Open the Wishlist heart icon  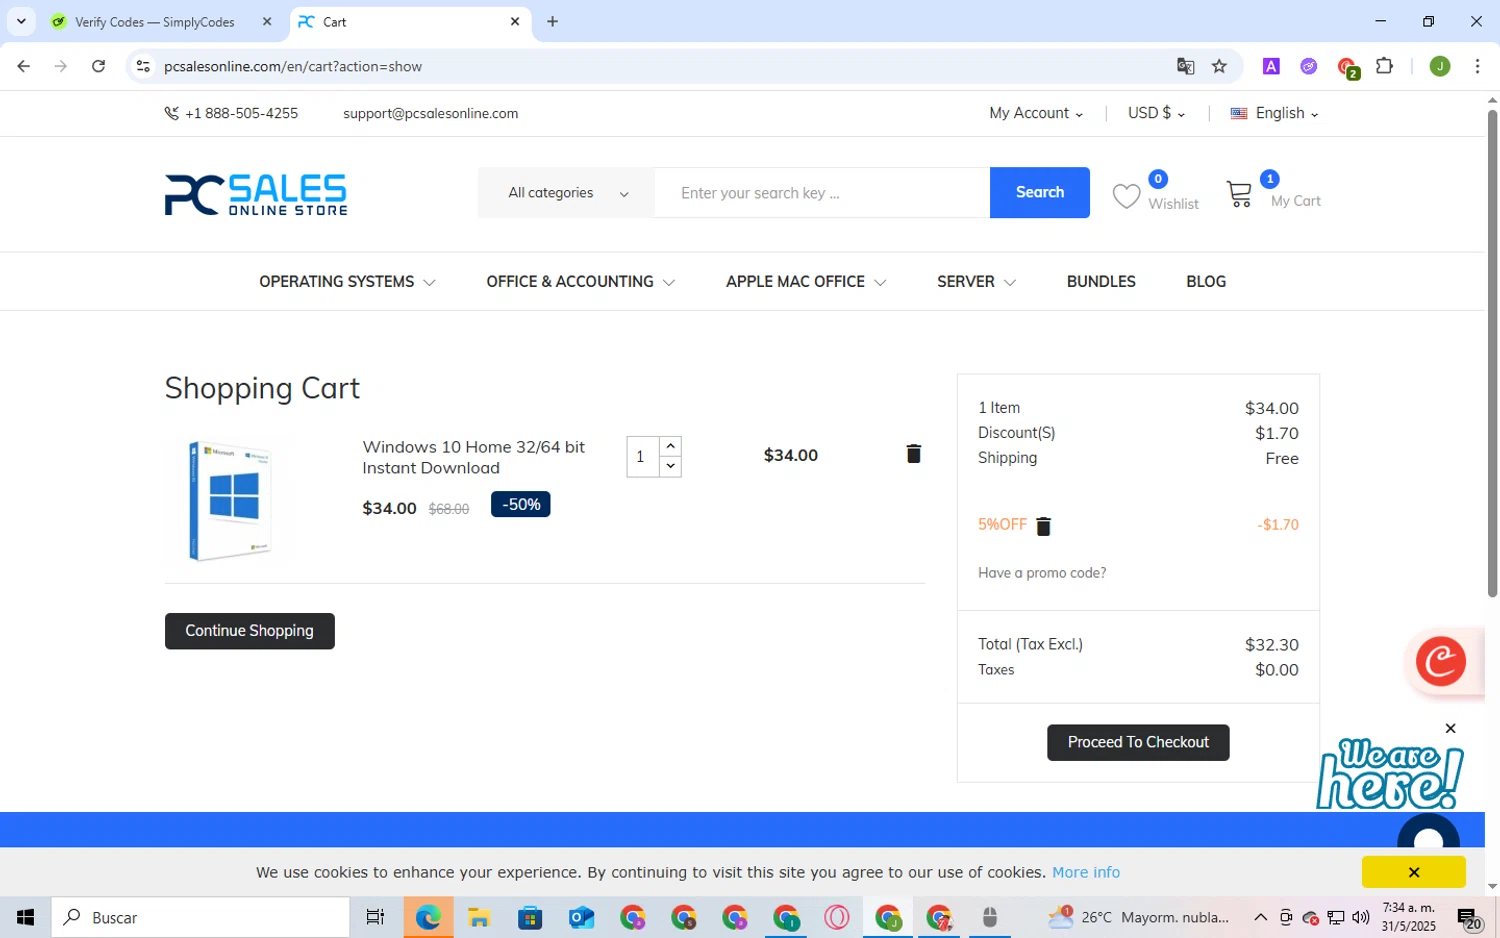(1126, 196)
